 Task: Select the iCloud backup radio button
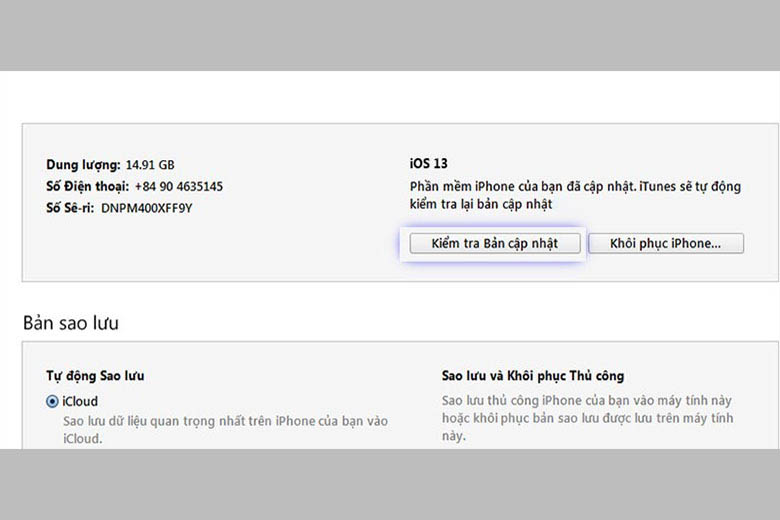tap(52, 401)
